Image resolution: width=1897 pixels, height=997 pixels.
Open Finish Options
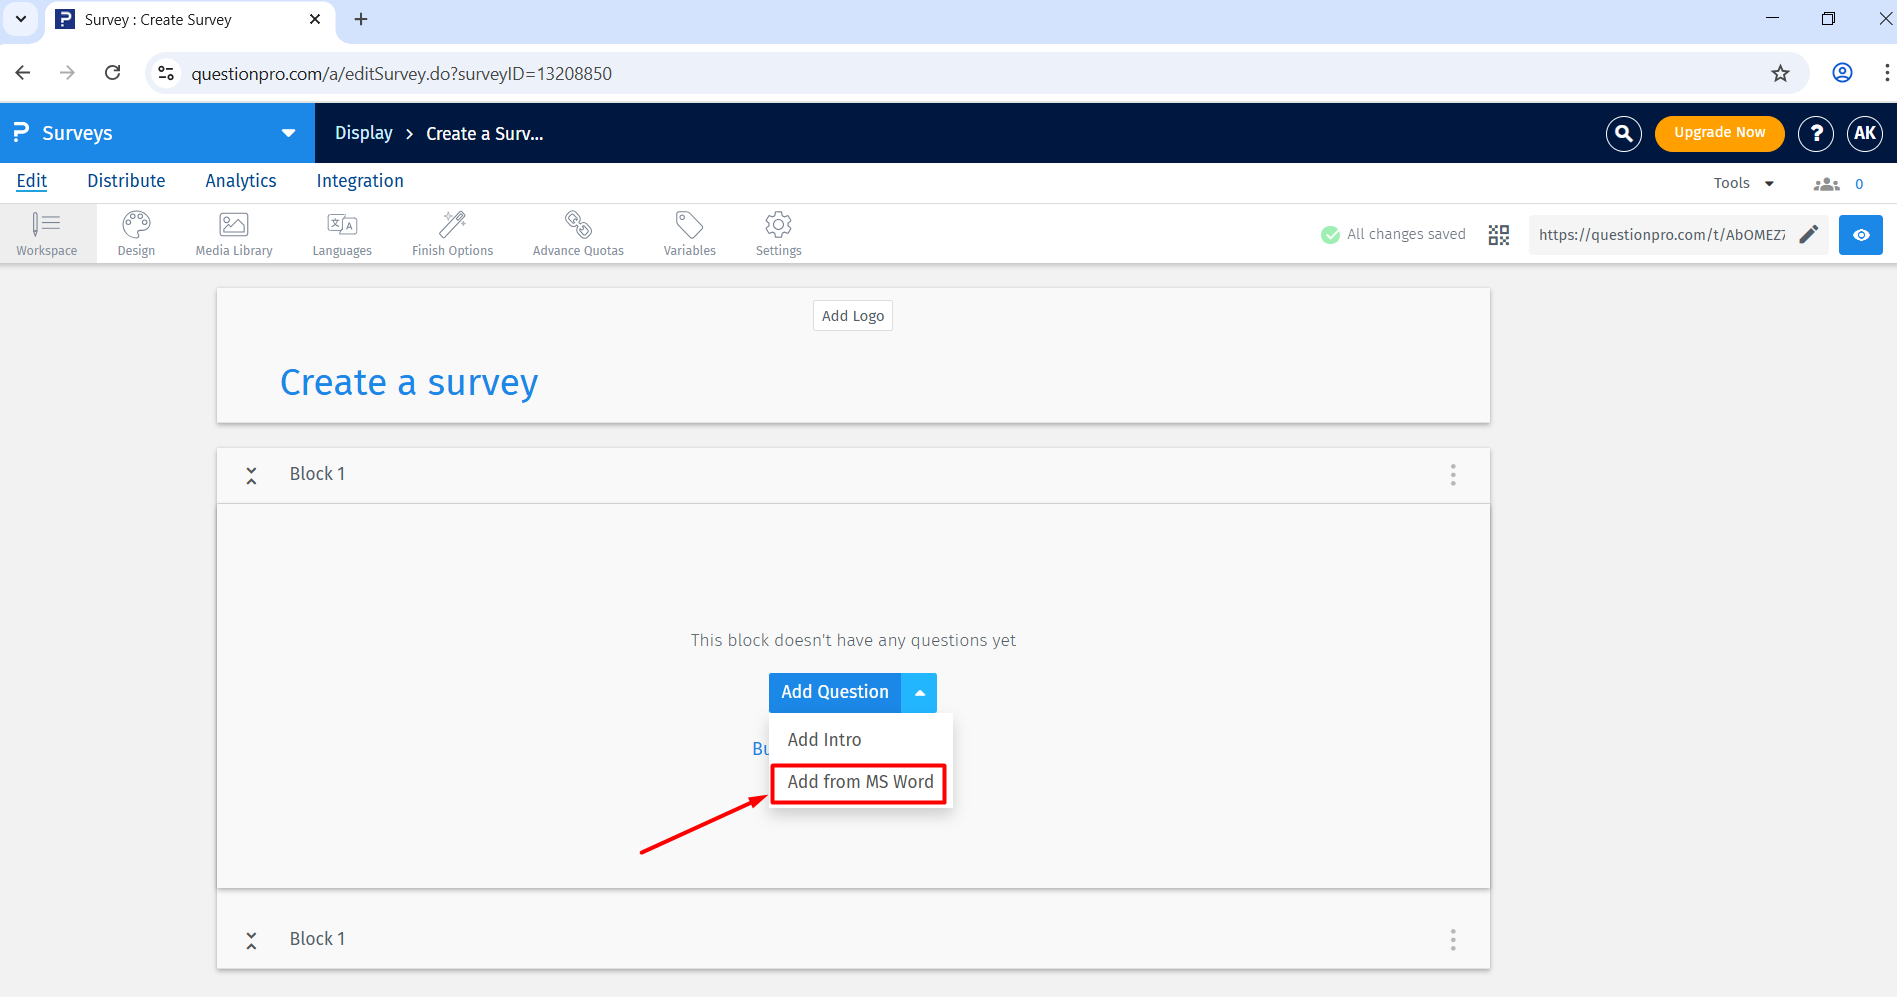(x=452, y=233)
